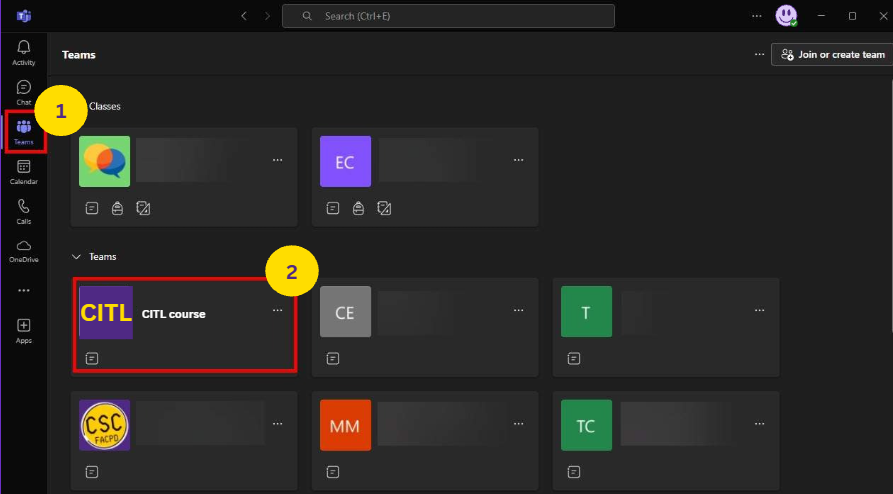Go to Chat in the left rail

pos(23,92)
